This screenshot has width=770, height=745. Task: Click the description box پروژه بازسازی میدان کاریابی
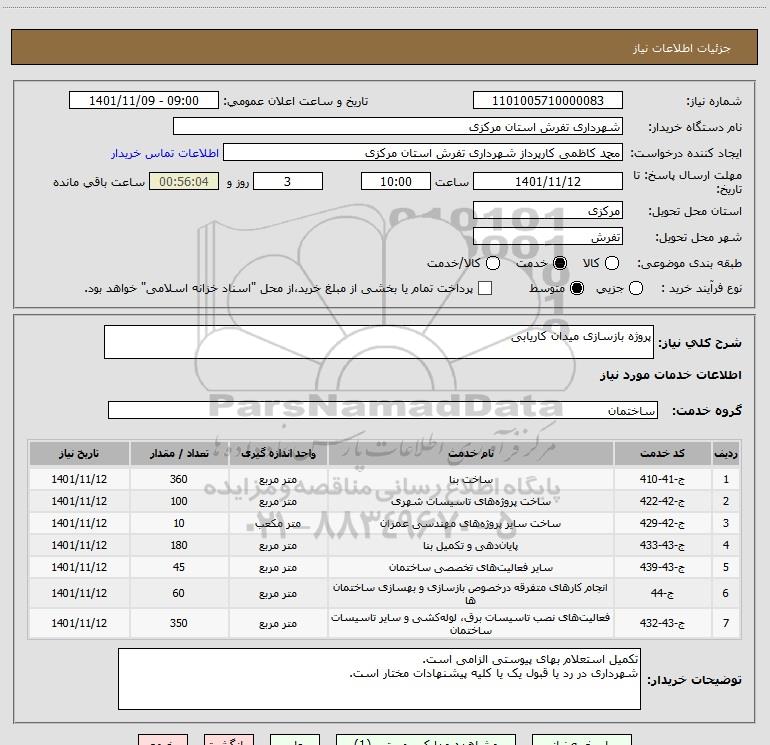(379, 342)
